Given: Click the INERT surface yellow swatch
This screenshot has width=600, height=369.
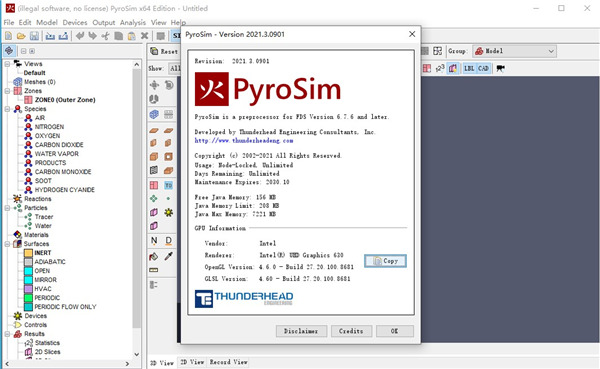Looking at the screenshot, I should 29,253.
